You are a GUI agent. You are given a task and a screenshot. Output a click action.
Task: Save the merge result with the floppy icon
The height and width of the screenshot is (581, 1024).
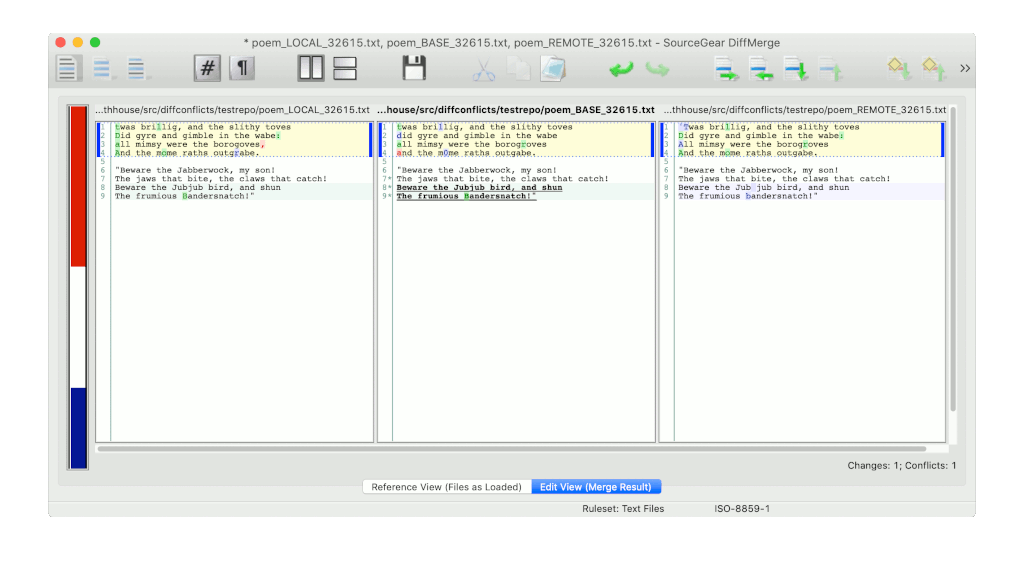click(414, 68)
